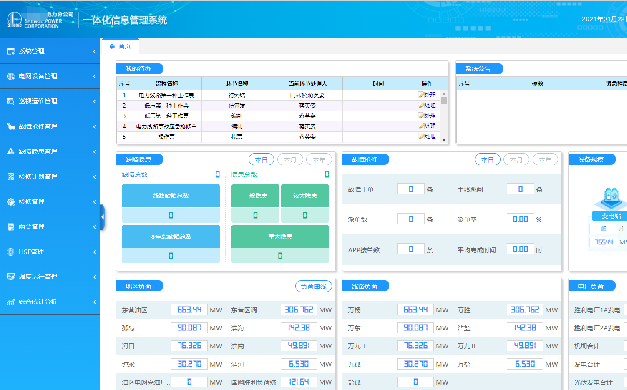The height and width of the screenshot is (390, 627).
Task: Click the monitor icon of the third sidebar item
Action: point(11,101)
